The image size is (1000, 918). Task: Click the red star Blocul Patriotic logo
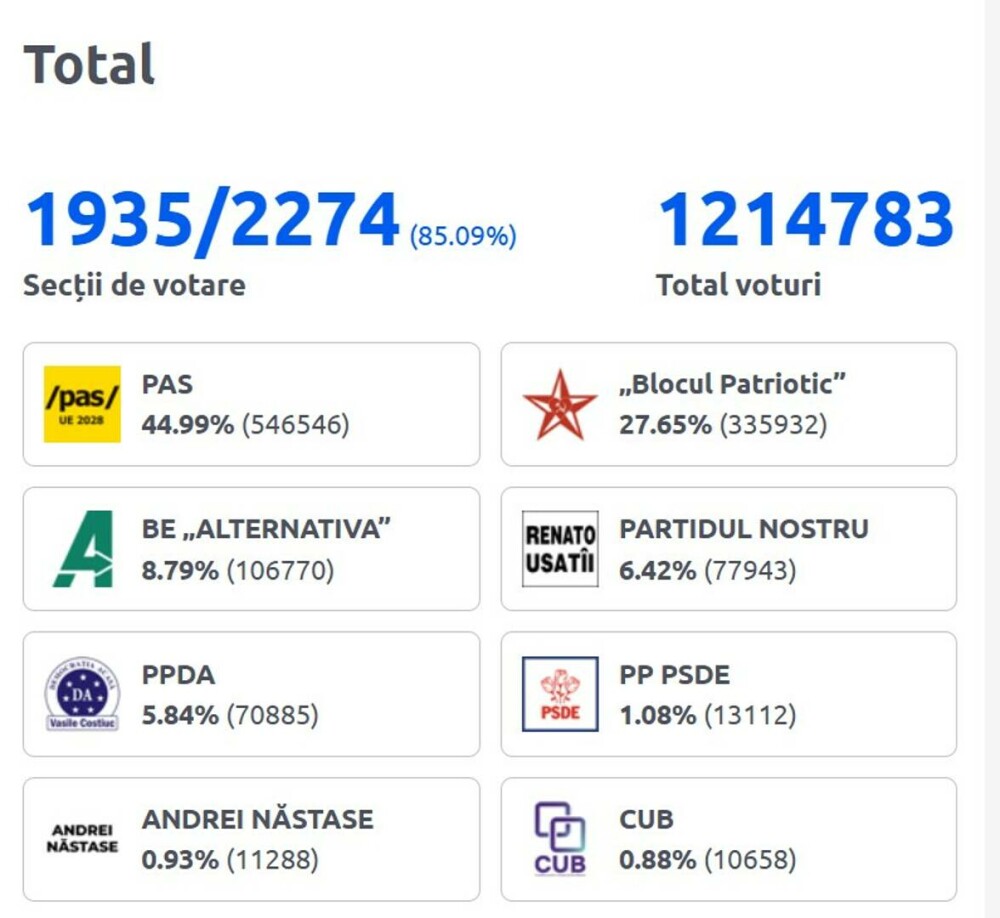560,404
